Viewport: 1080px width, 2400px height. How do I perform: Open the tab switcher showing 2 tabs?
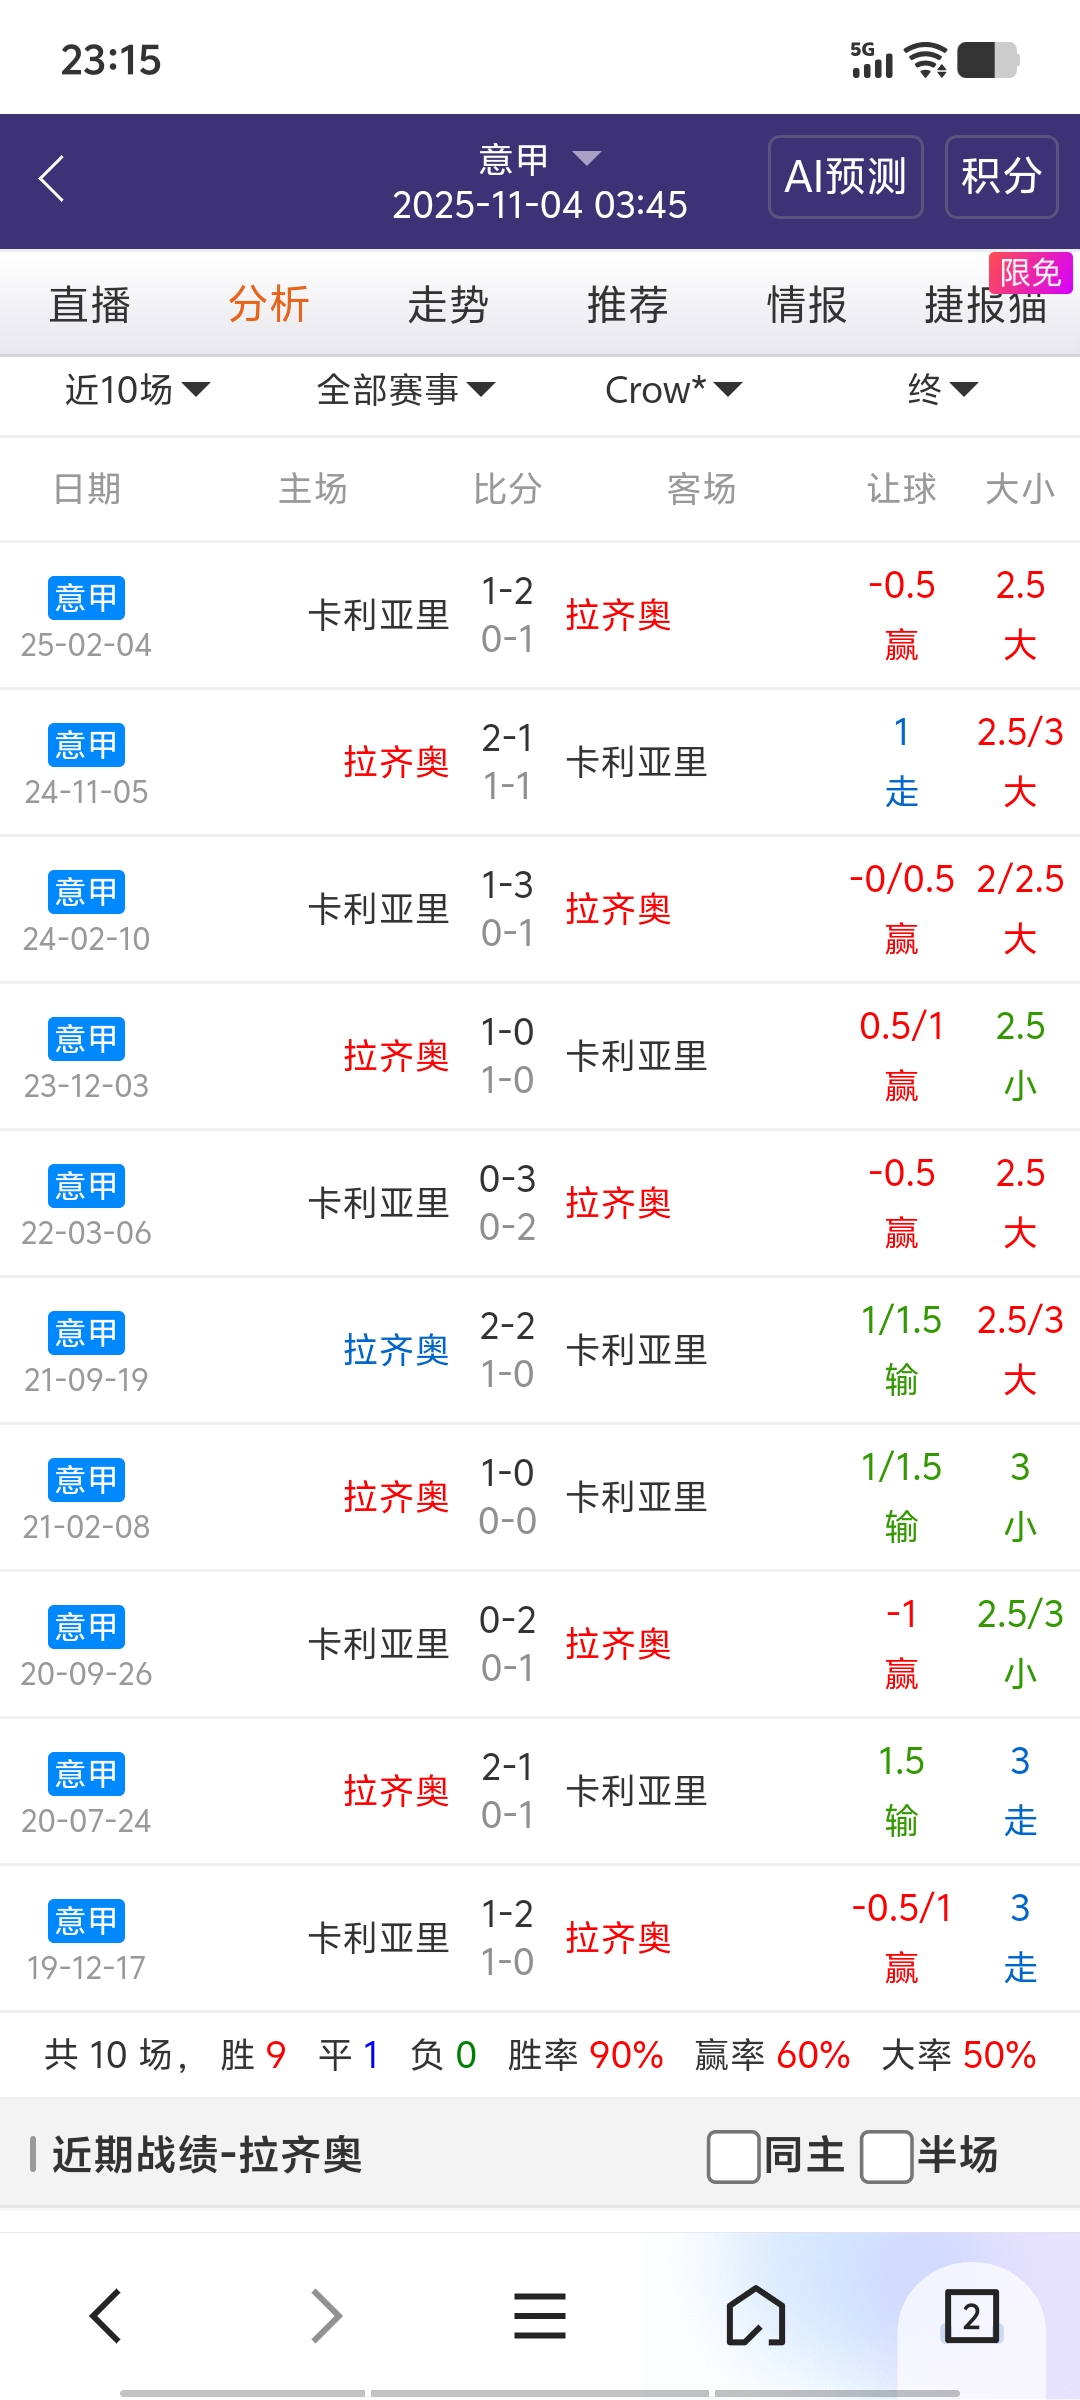click(971, 2315)
